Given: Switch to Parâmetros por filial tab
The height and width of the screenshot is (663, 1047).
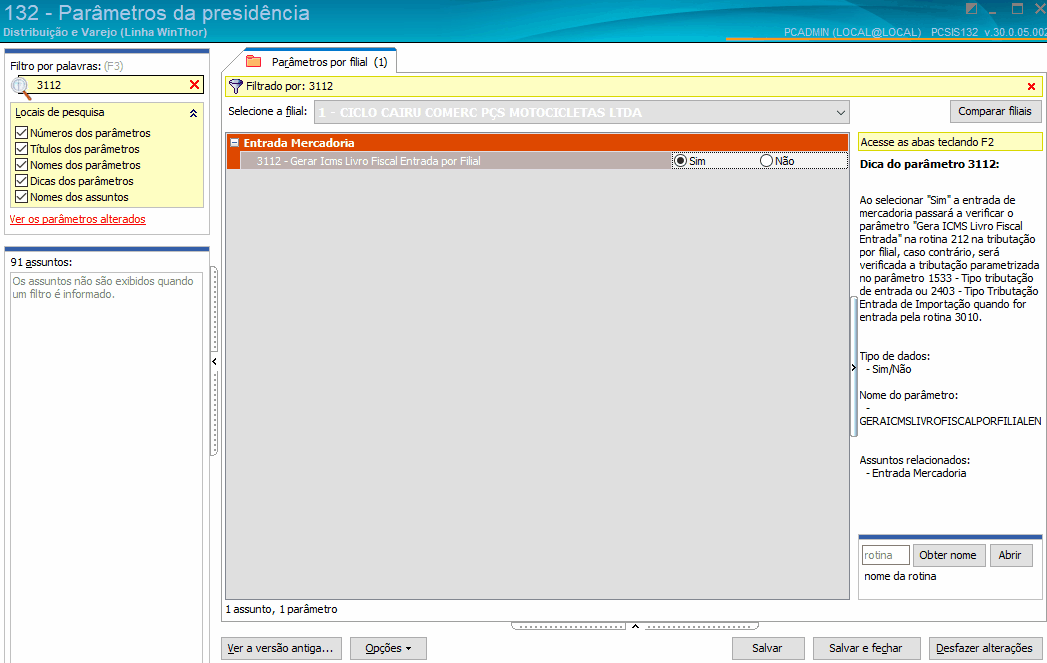Looking at the screenshot, I should 321,62.
